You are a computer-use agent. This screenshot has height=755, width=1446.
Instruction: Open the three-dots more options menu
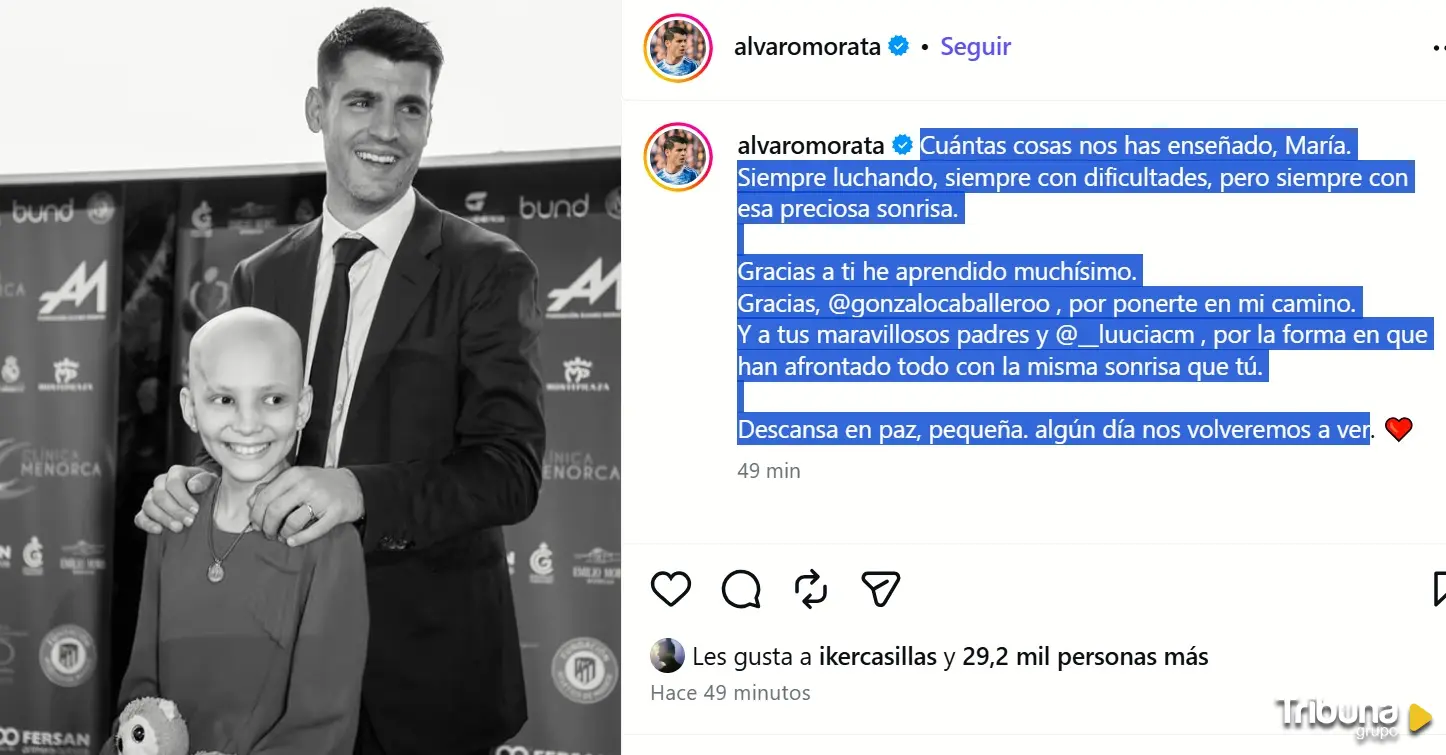pyautogui.click(x=1439, y=47)
